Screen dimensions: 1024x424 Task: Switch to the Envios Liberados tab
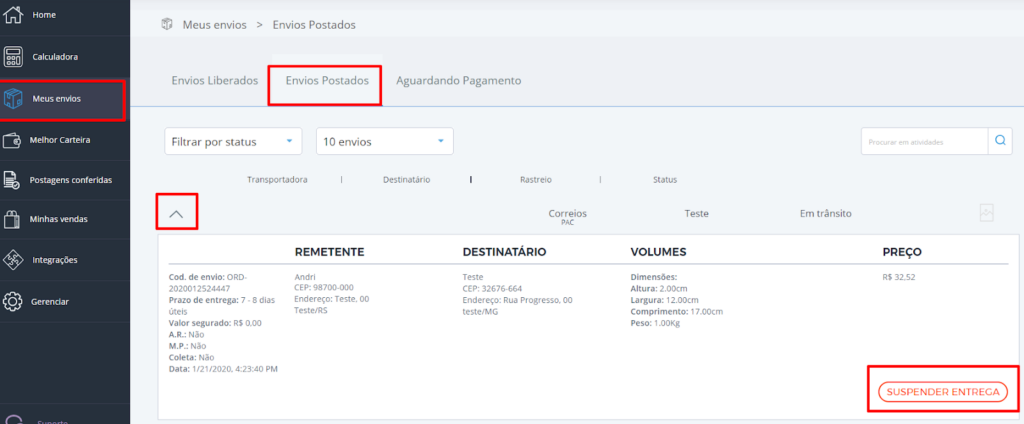pyautogui.click(x=215, y=81)
